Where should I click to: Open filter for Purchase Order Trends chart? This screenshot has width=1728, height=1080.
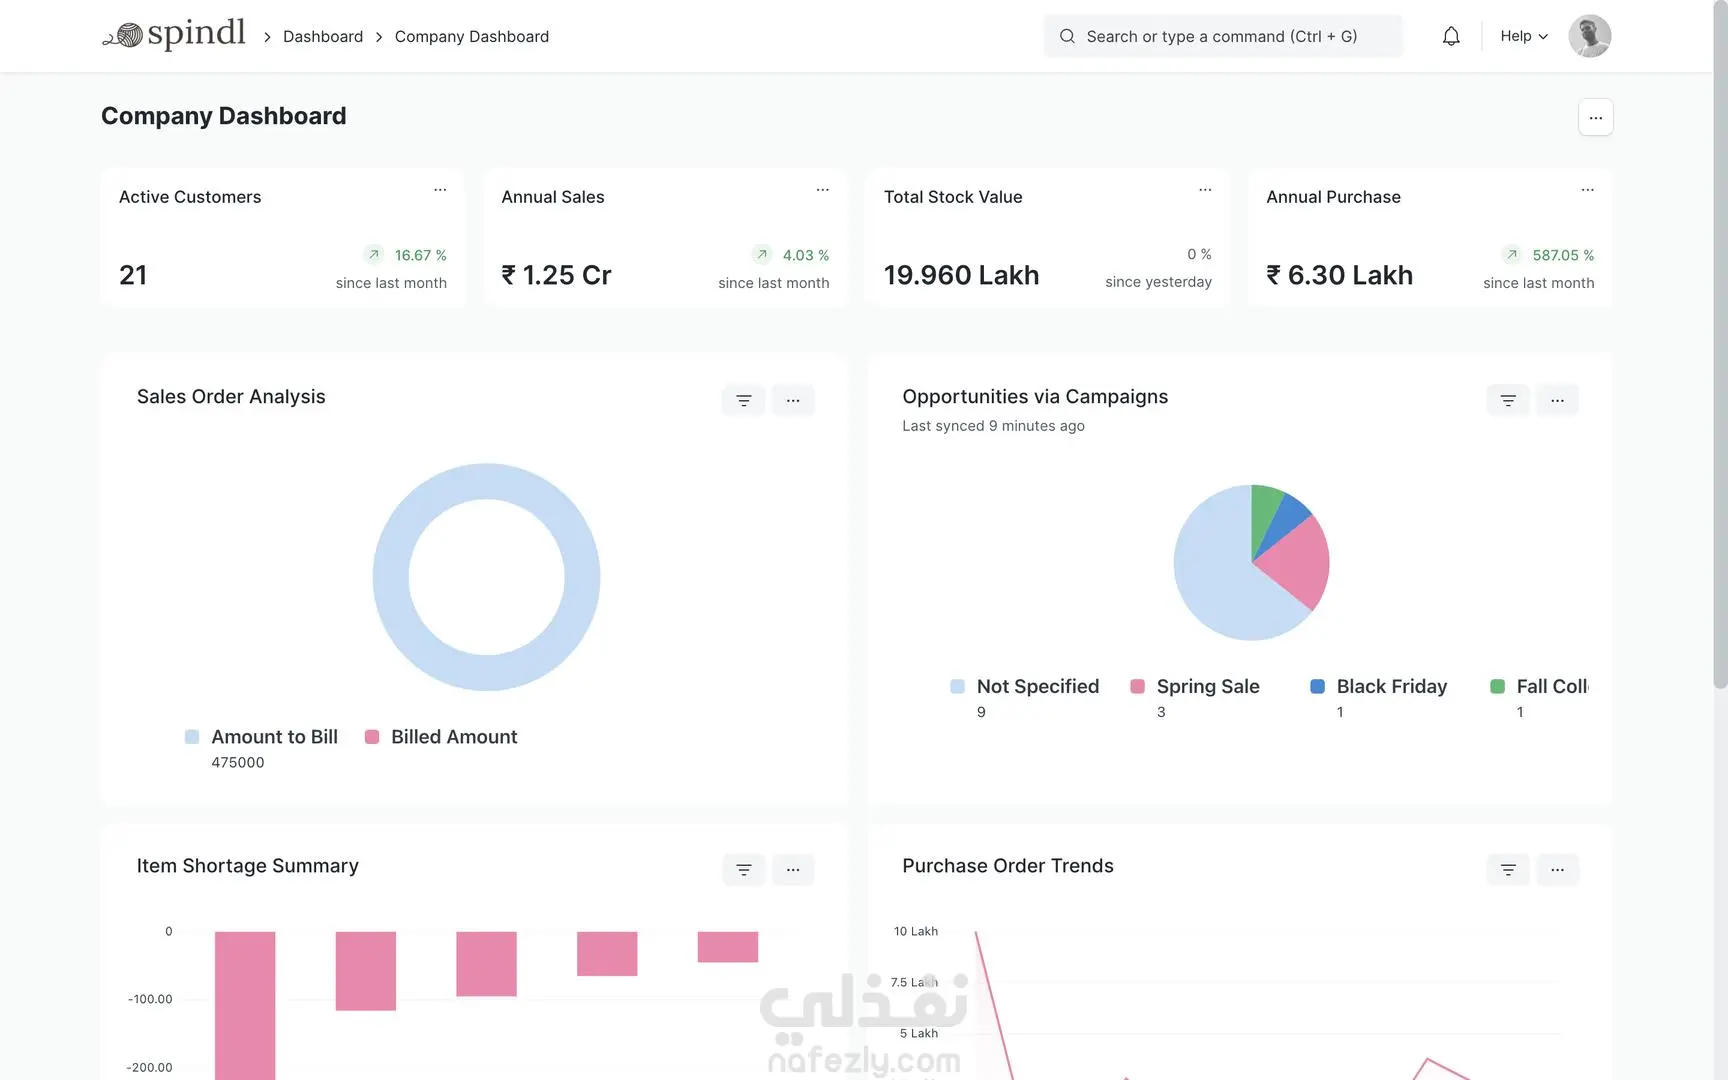1508,869
